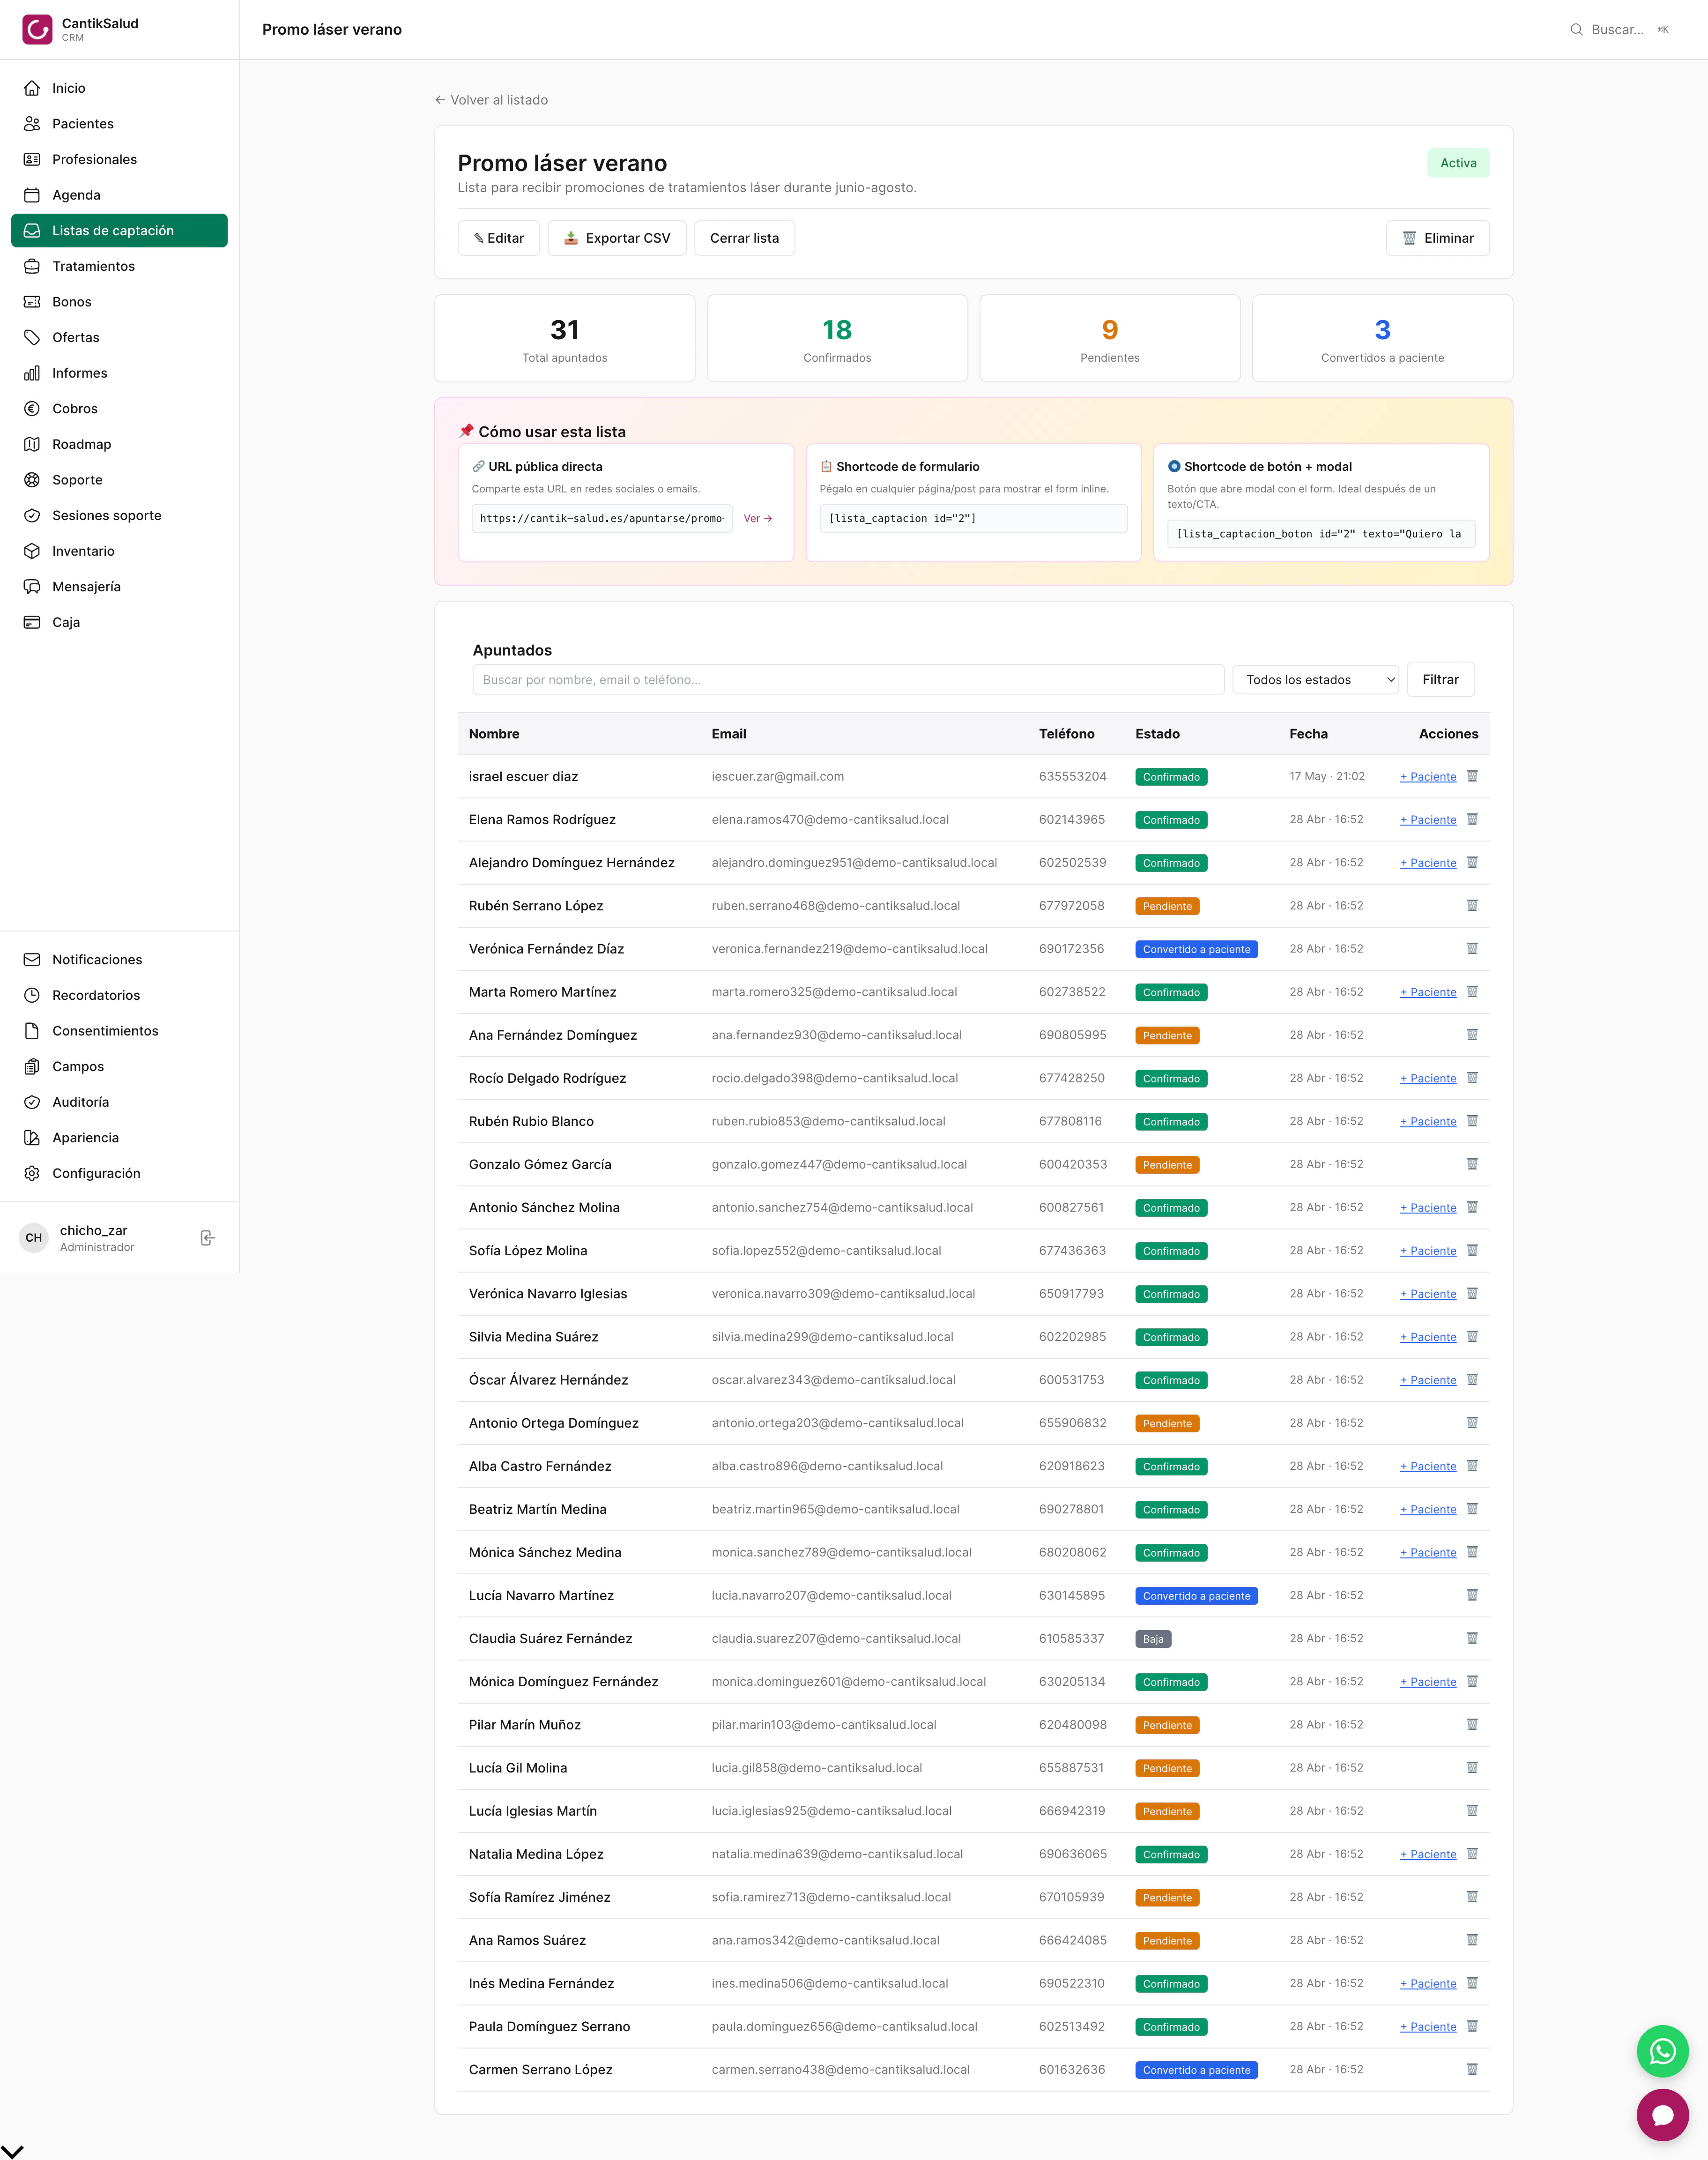Click the Baja status badge

coord(1153,1639)
